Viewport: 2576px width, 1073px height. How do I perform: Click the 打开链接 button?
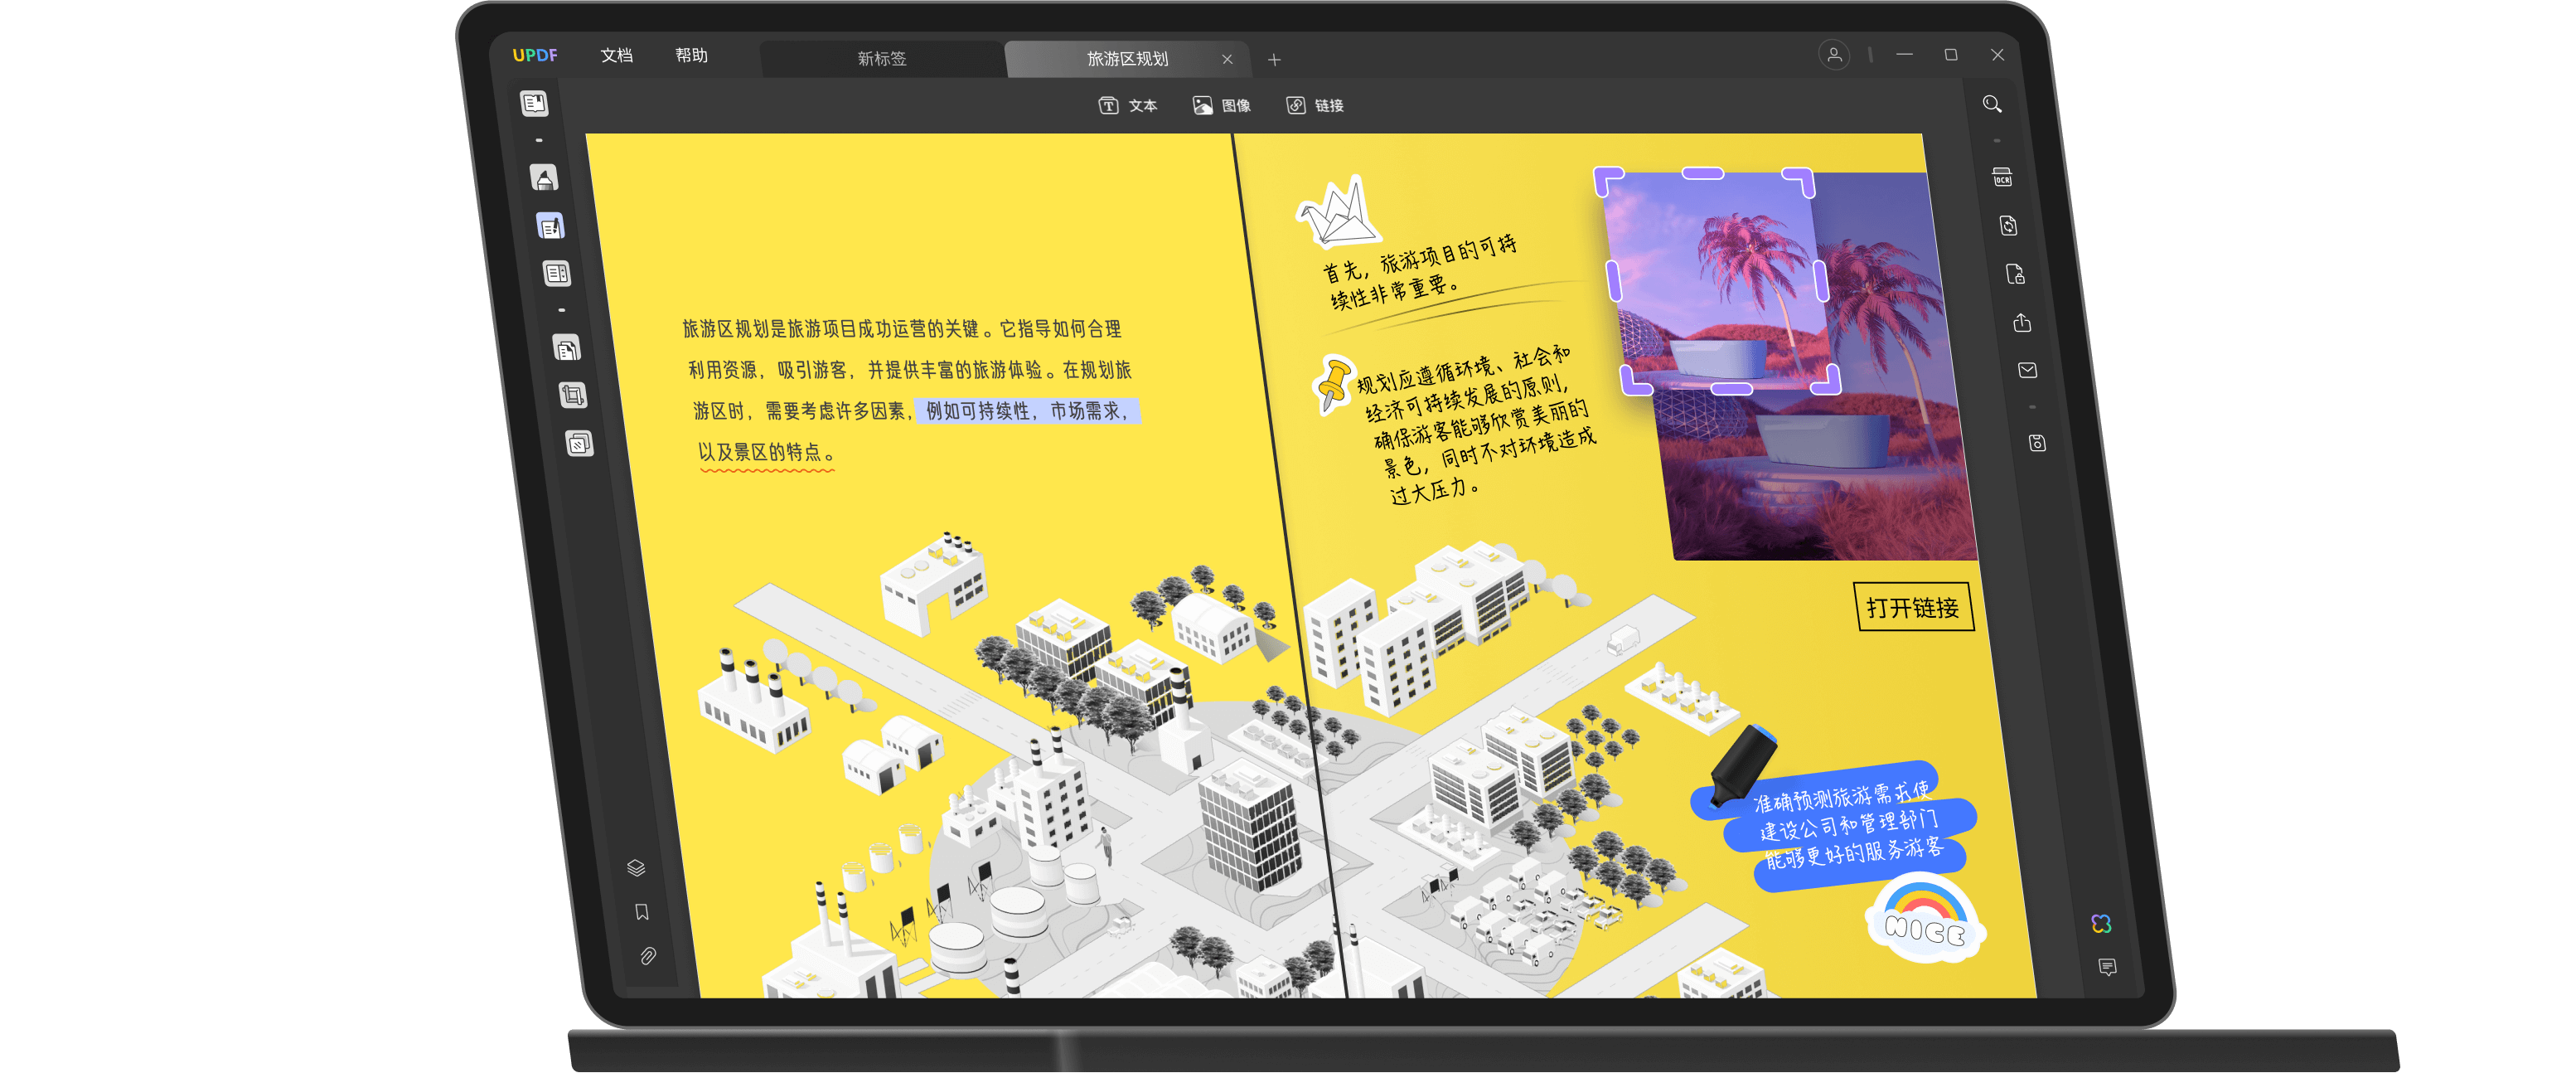(1913, 607)
